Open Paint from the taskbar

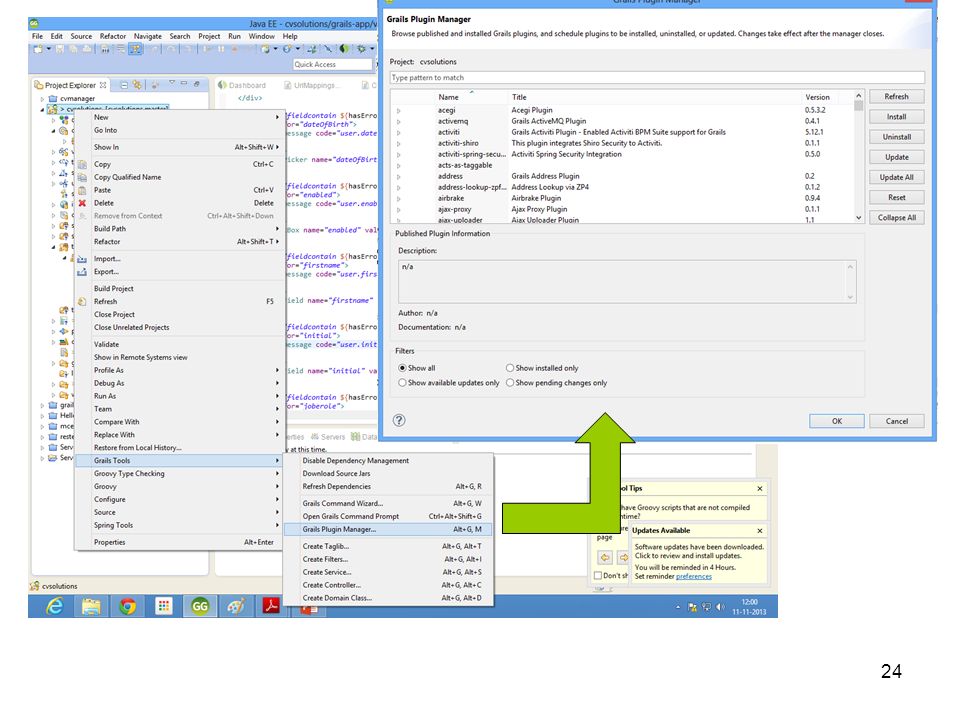[x=236, y=606]
